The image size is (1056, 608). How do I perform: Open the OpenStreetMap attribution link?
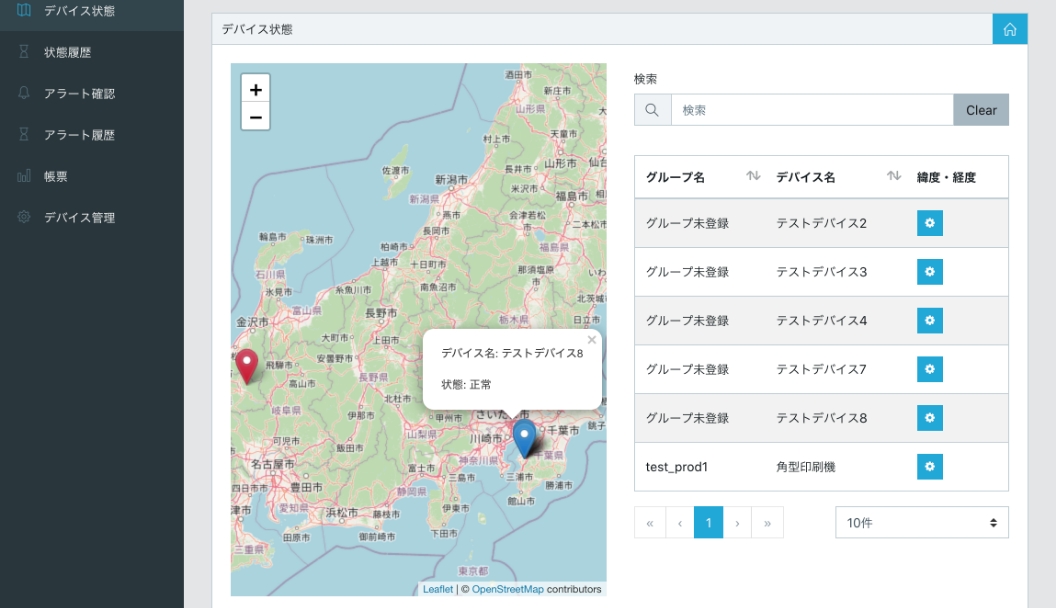point(508,589)
